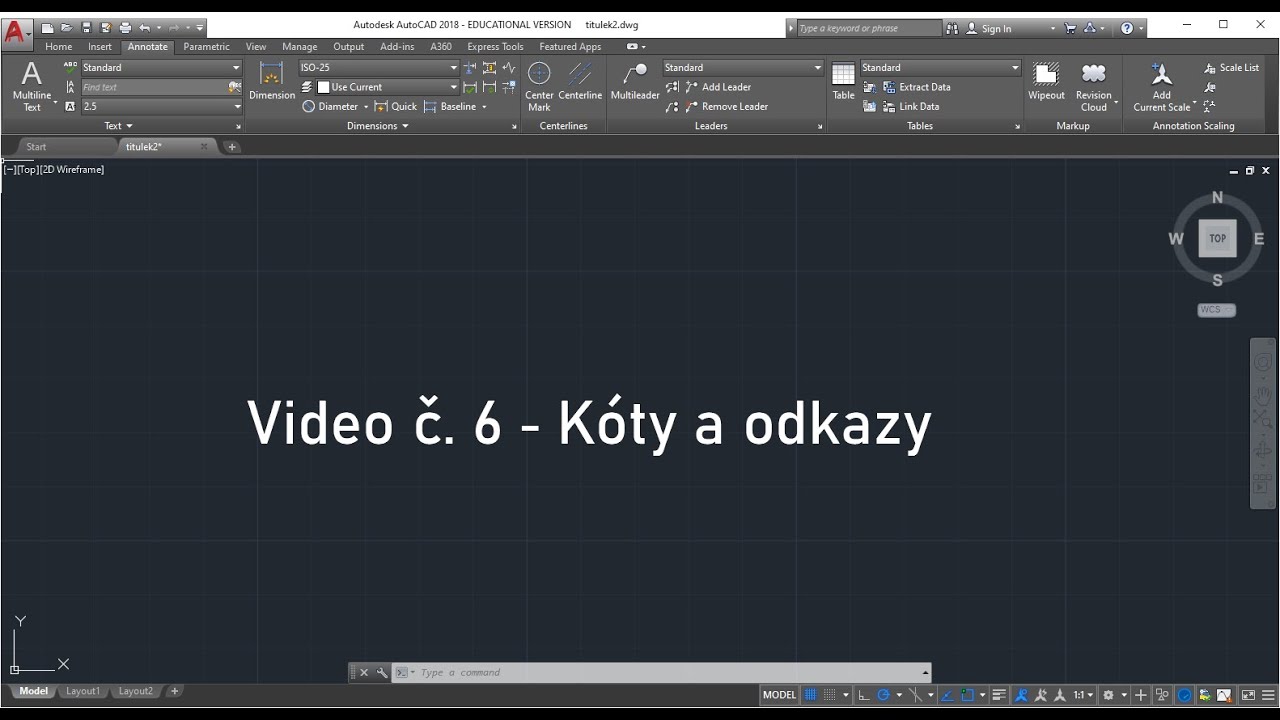Screen dimensions: 1280x720
Task: Insert a Table
Action: (x=844, y=80)
